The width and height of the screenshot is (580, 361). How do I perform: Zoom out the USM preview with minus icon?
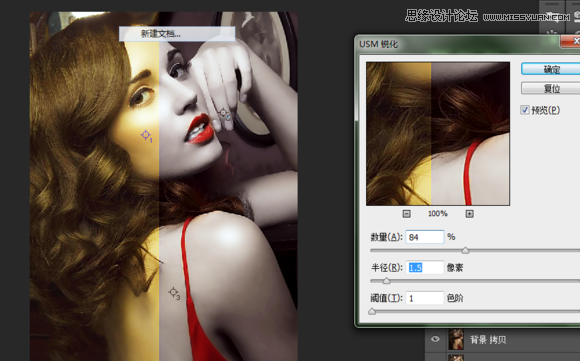[x=407, y=214]
